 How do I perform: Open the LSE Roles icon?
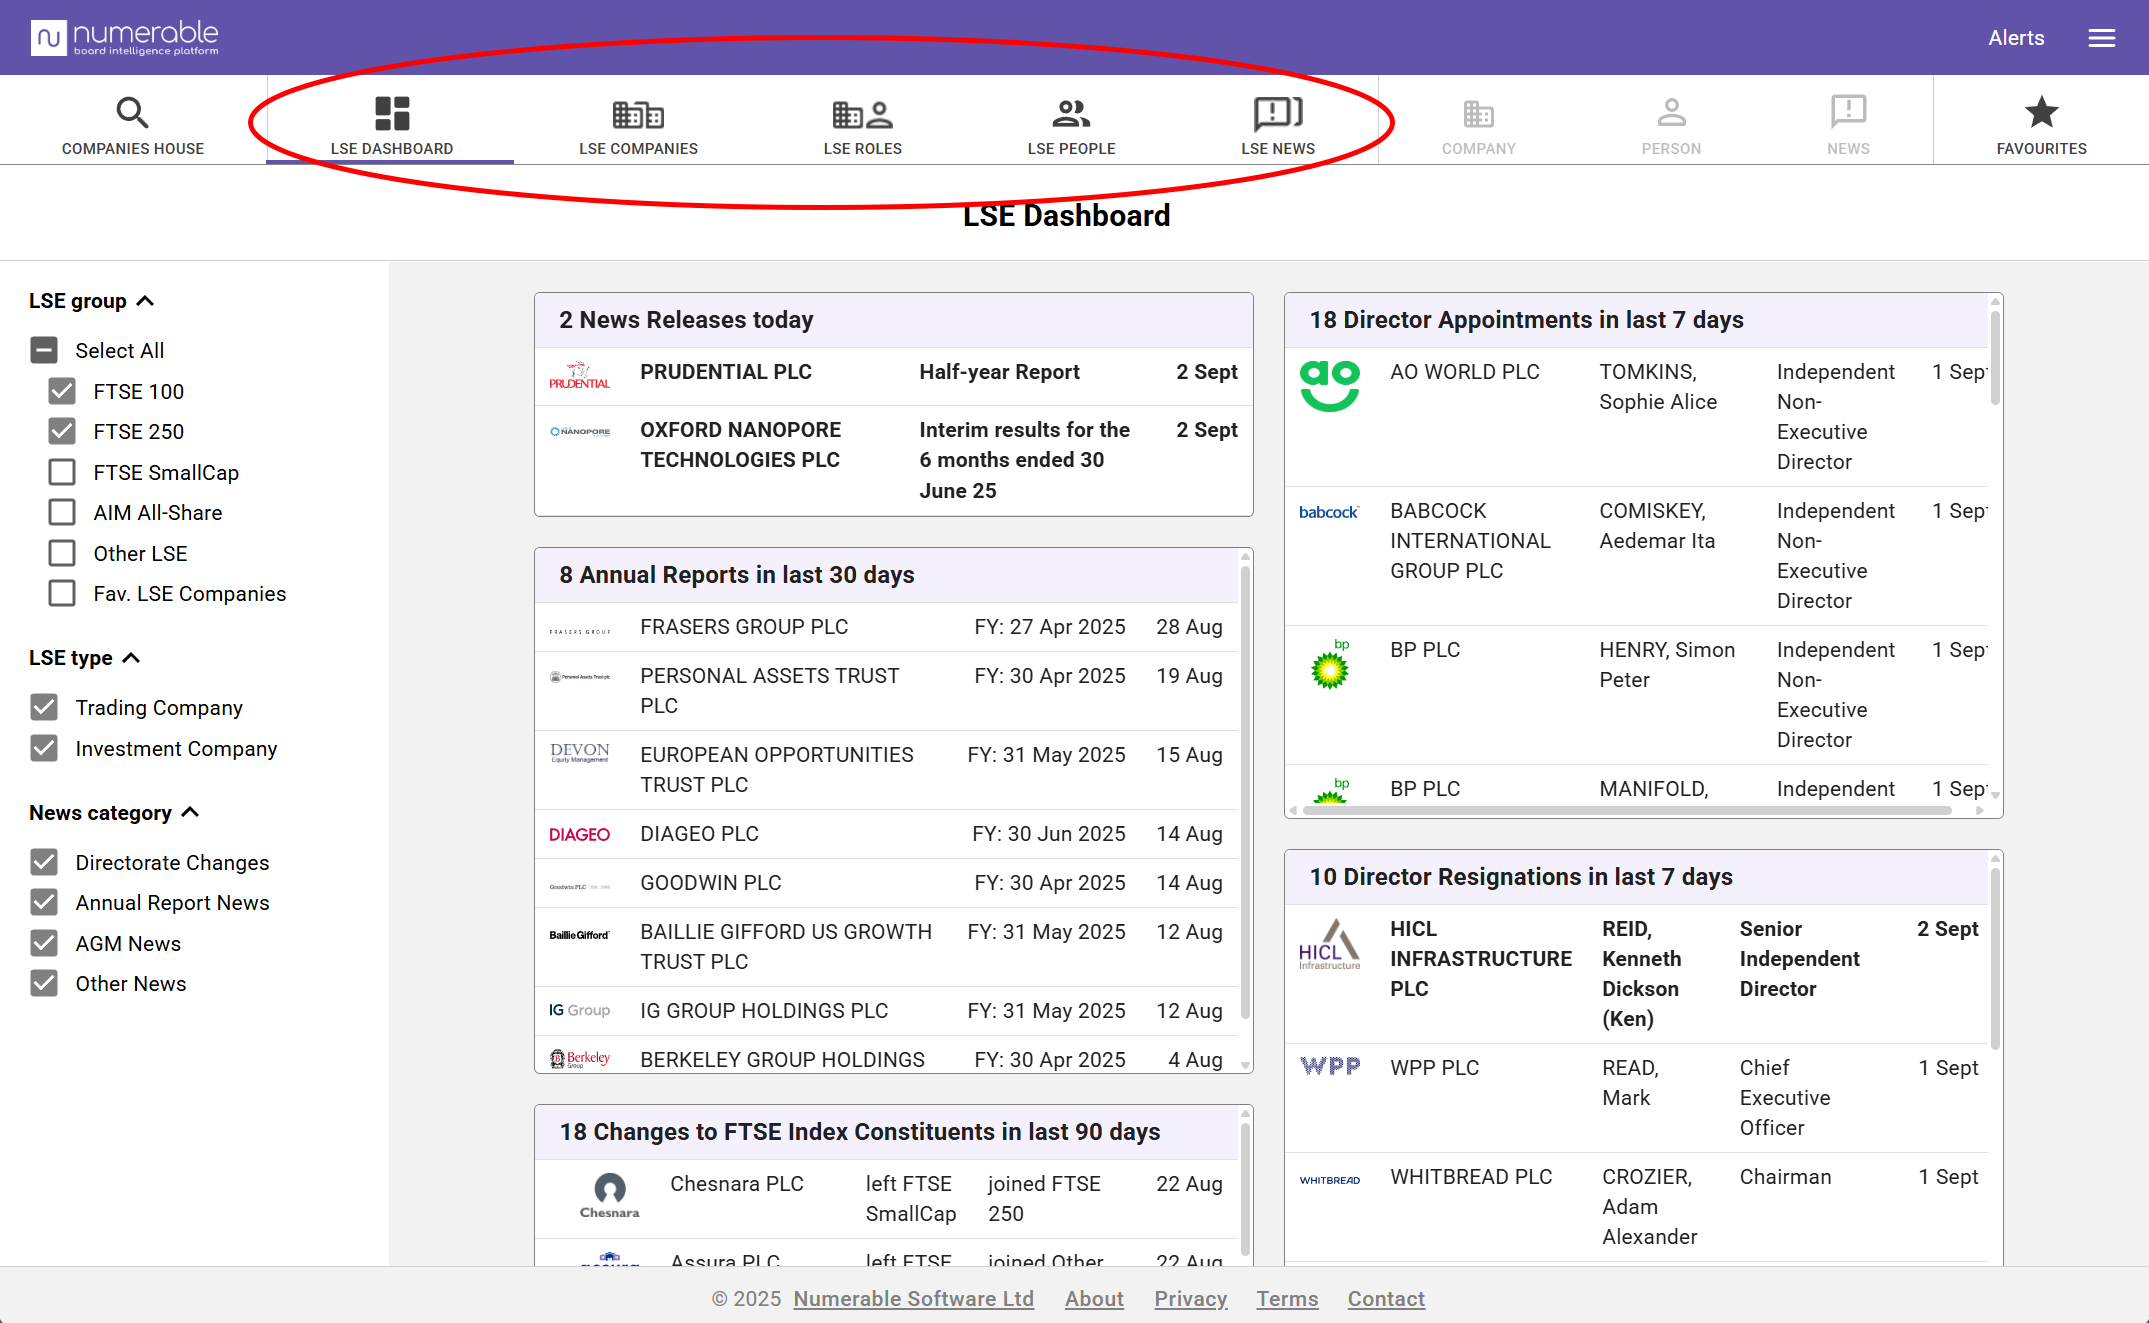tap(862, 114)
